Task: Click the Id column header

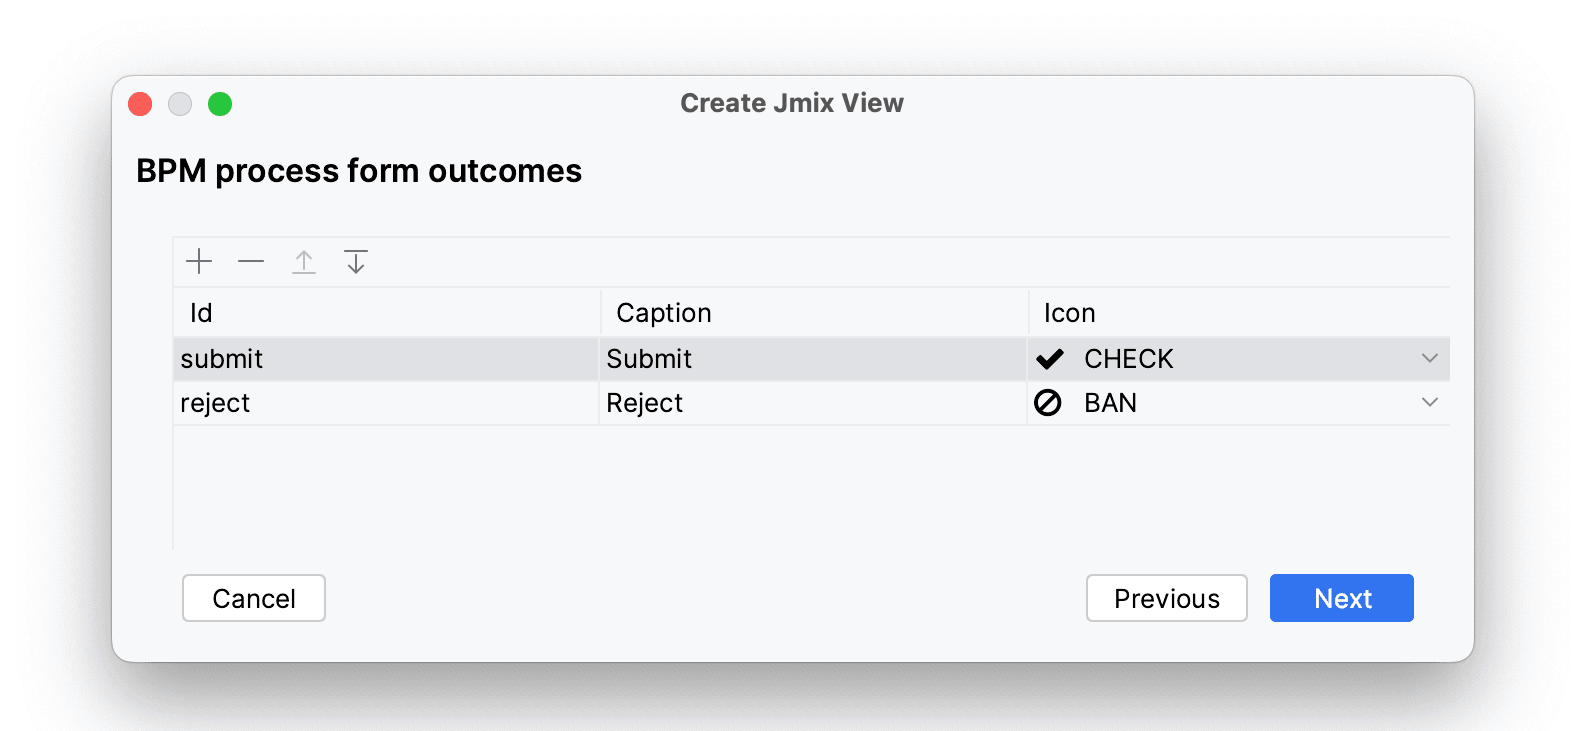Action: [x=386, y=313]
